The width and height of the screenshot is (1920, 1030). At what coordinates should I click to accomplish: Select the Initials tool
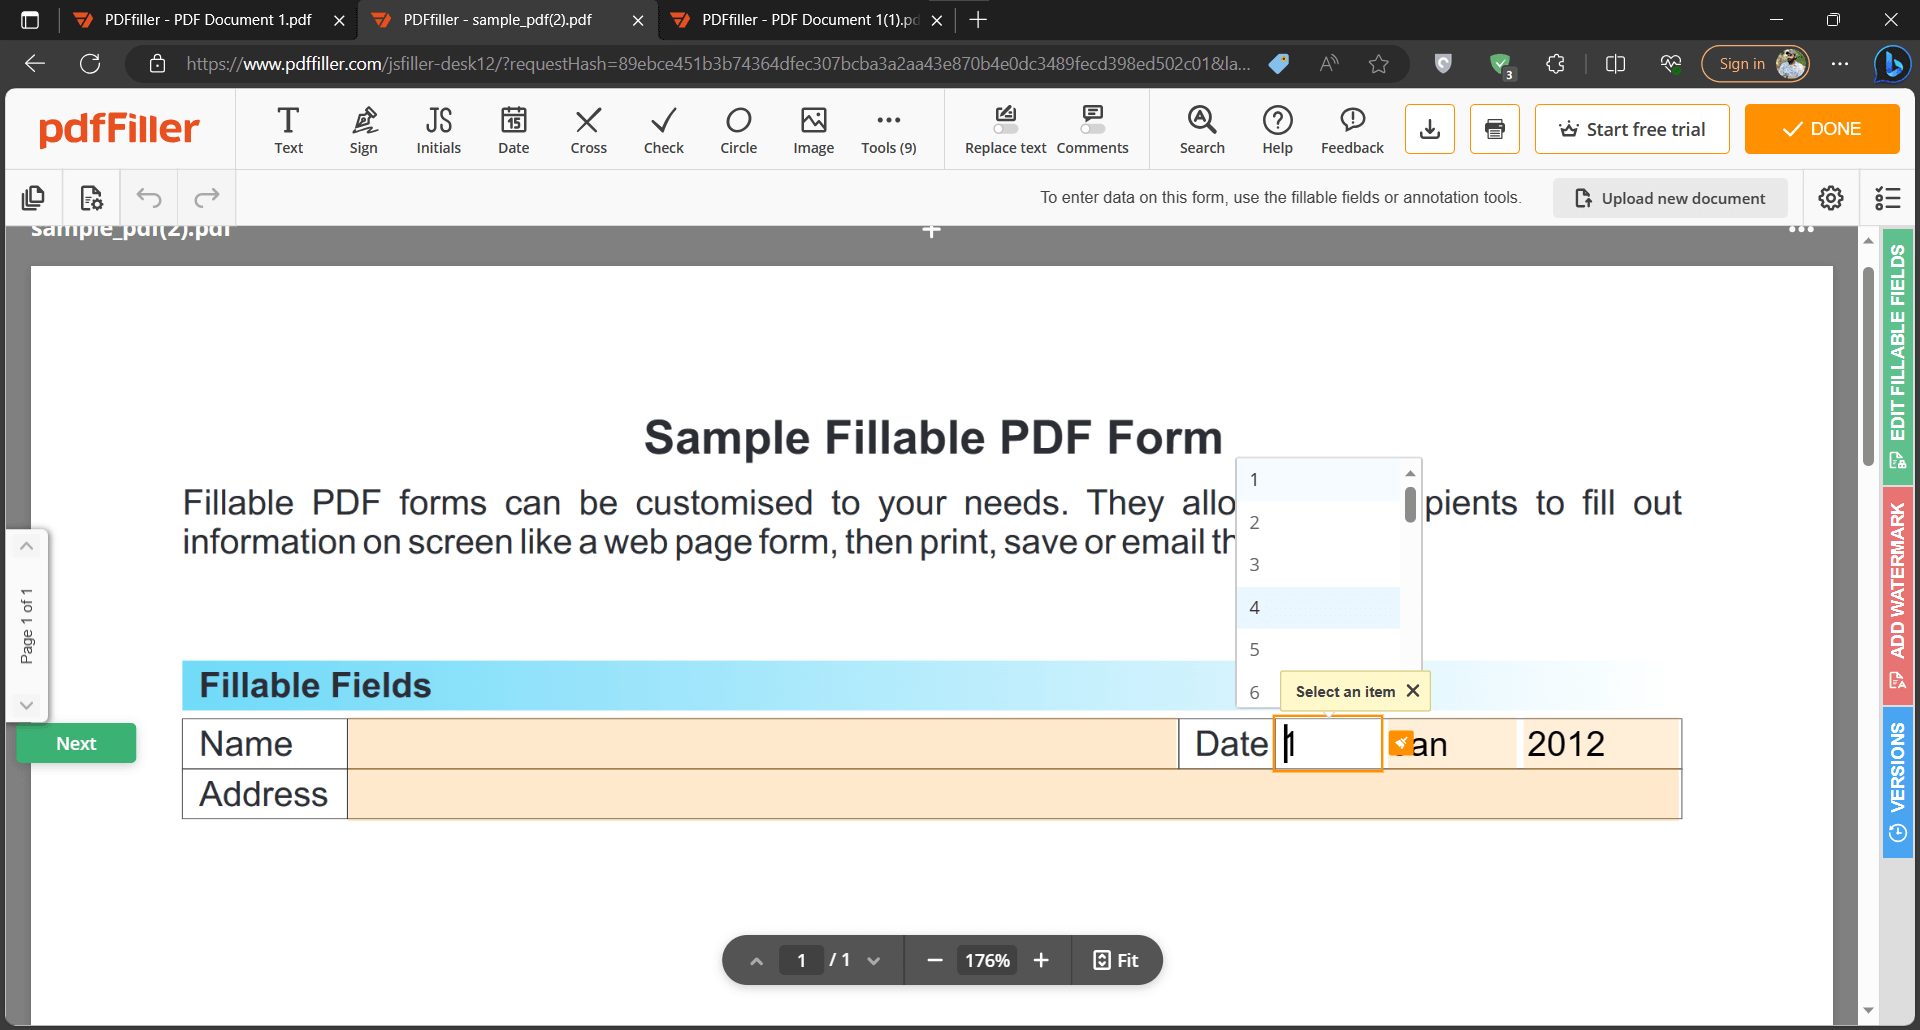[x=438, y=129]
